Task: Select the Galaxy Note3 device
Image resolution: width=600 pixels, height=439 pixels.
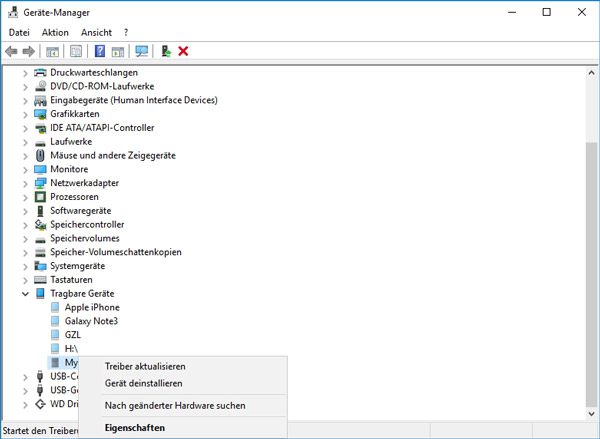Action: pos(91,321)
